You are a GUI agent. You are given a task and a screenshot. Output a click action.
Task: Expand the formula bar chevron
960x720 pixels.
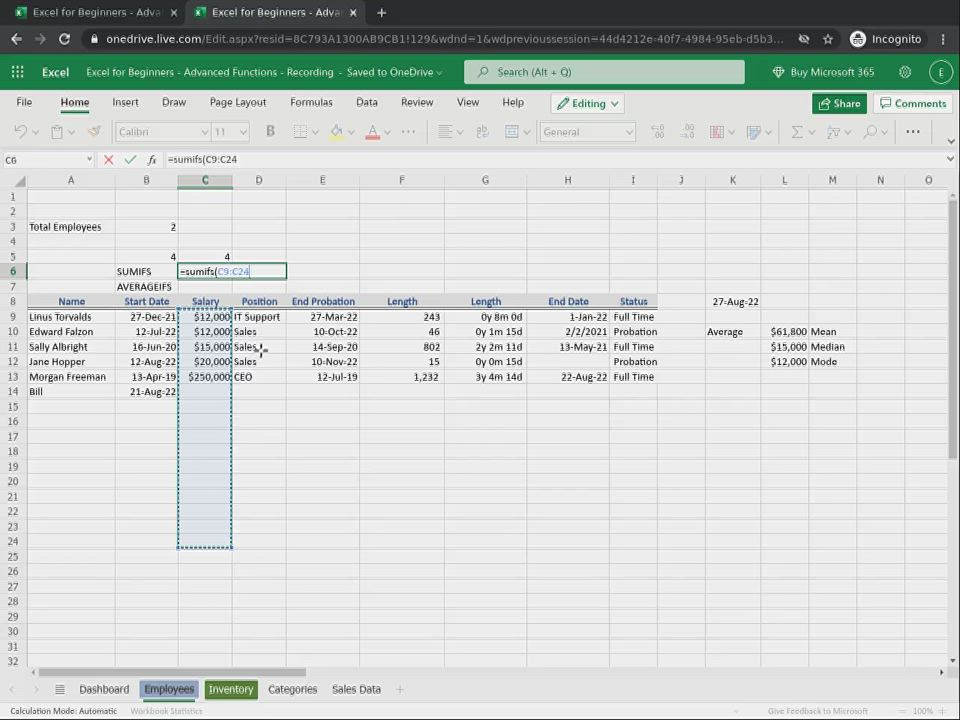point(950,159)
